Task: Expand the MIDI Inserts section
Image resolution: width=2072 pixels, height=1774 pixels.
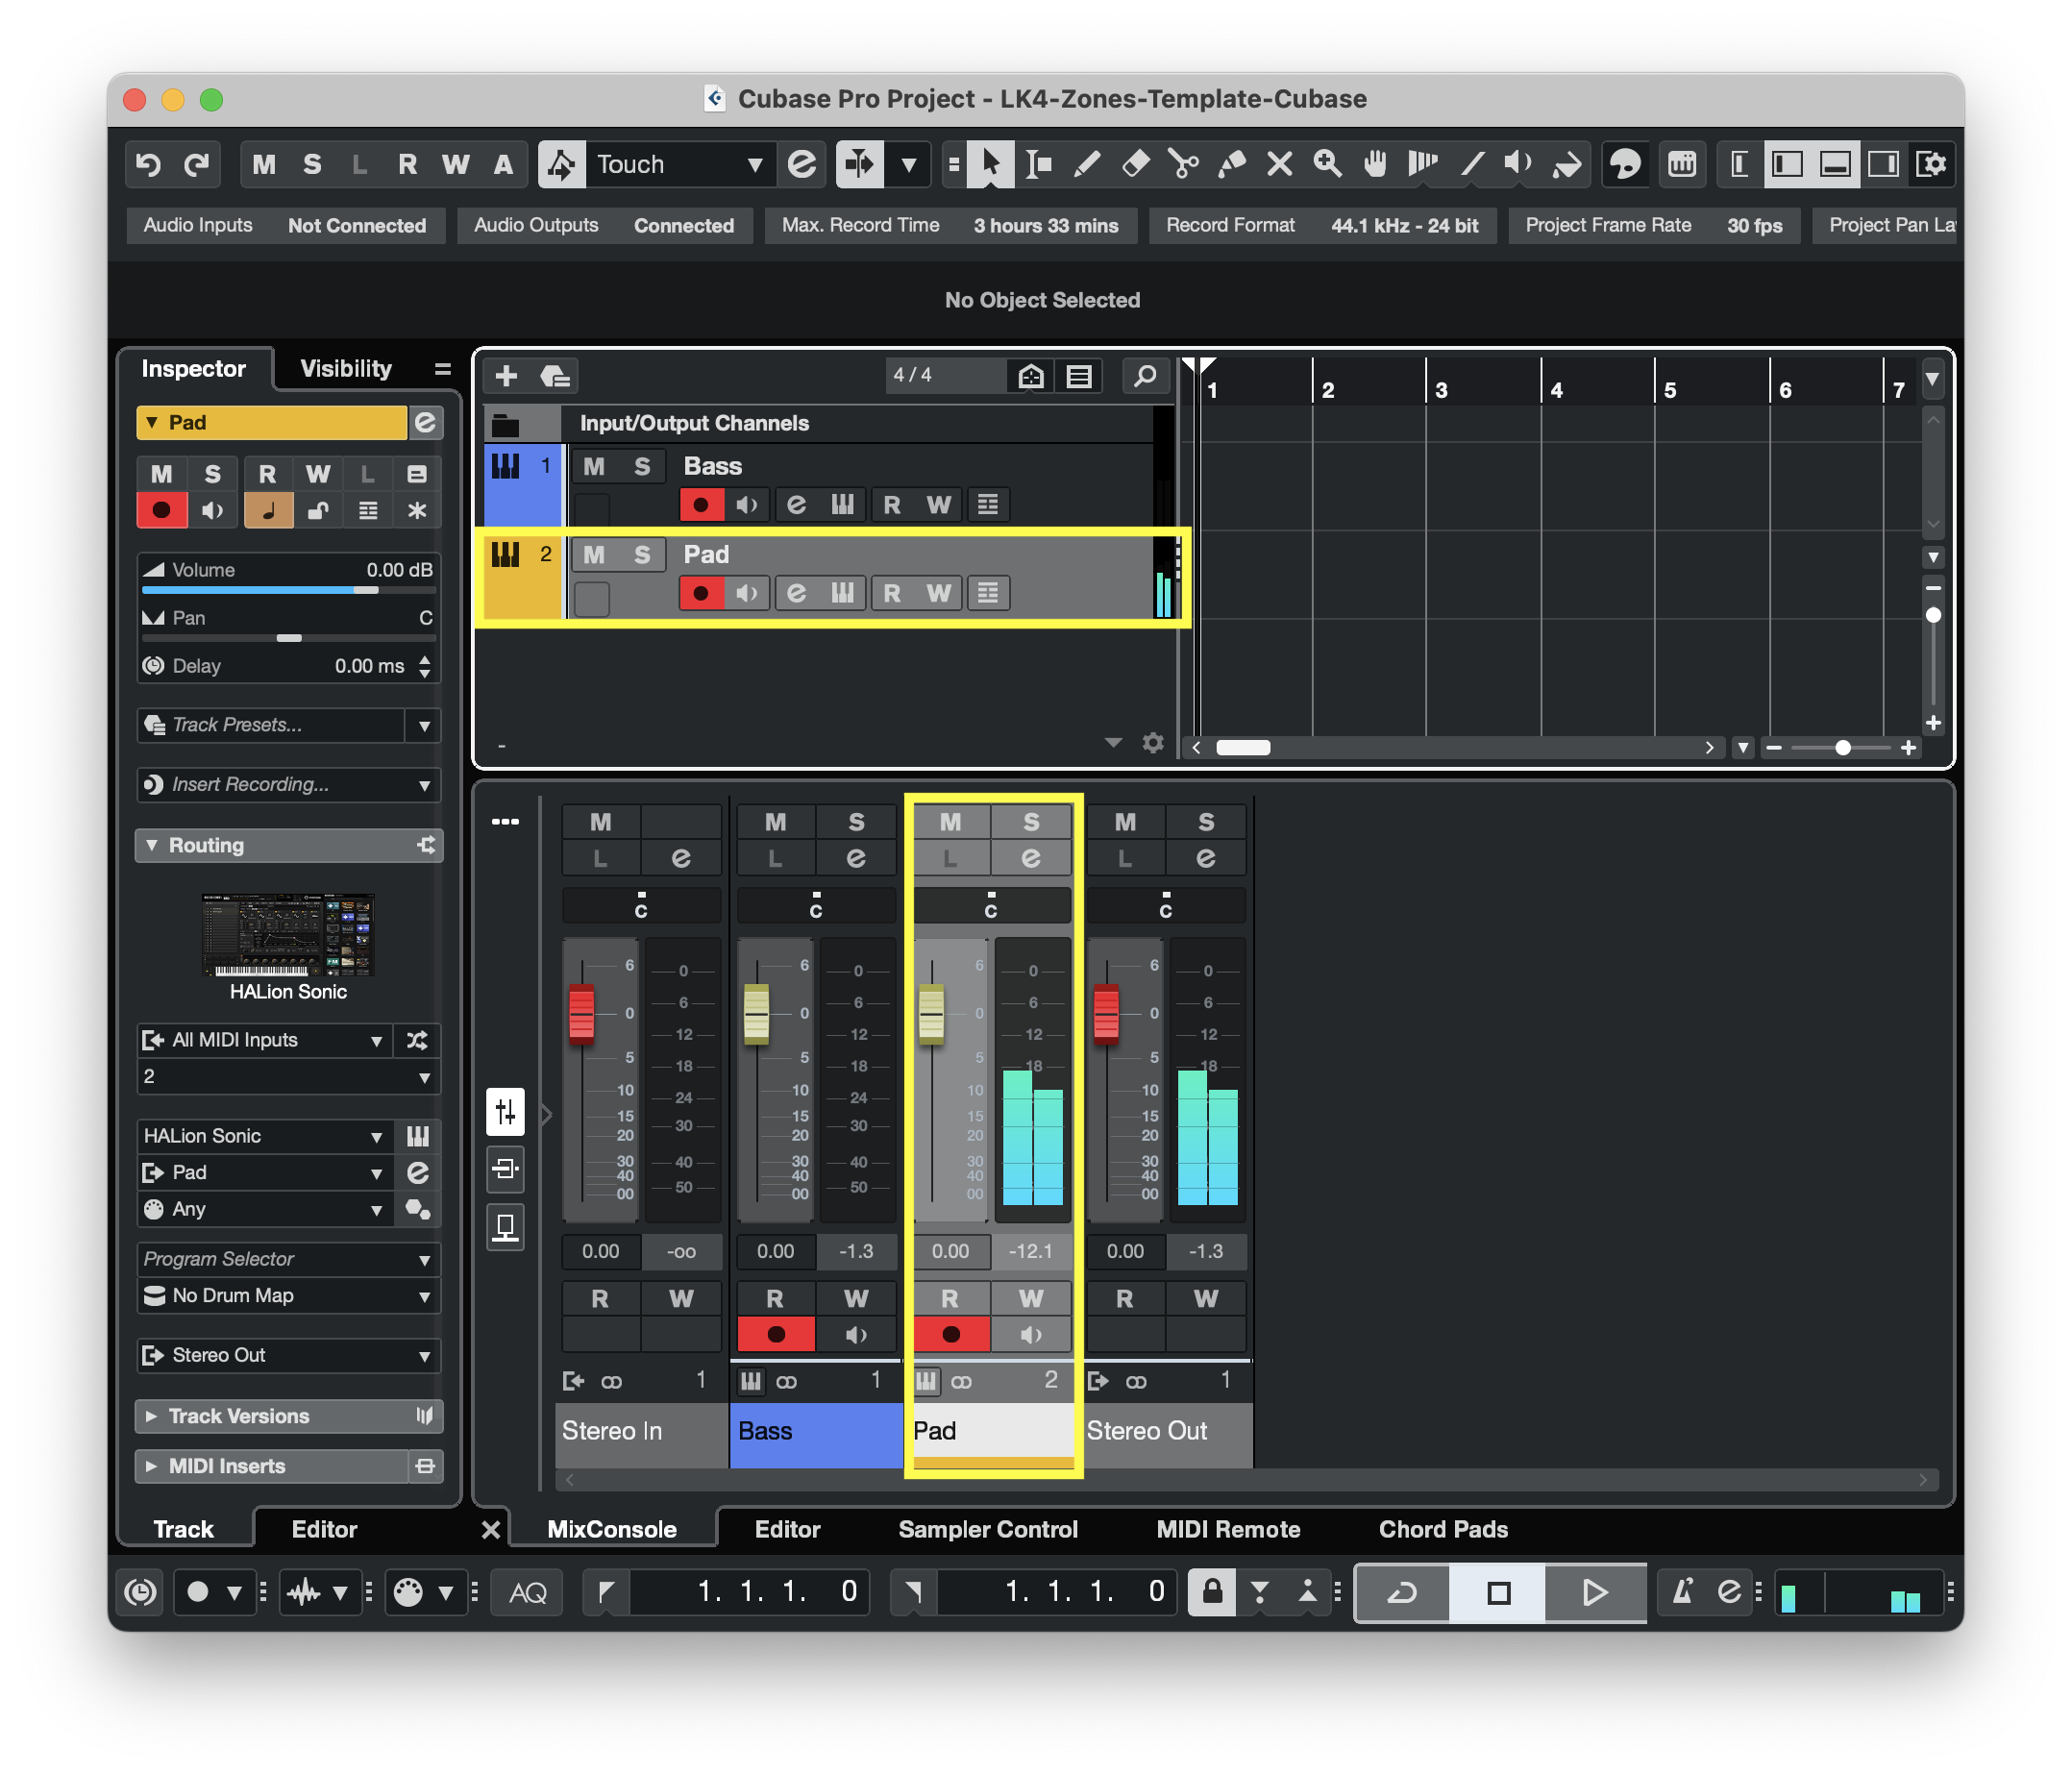Action: [152, 1466]
